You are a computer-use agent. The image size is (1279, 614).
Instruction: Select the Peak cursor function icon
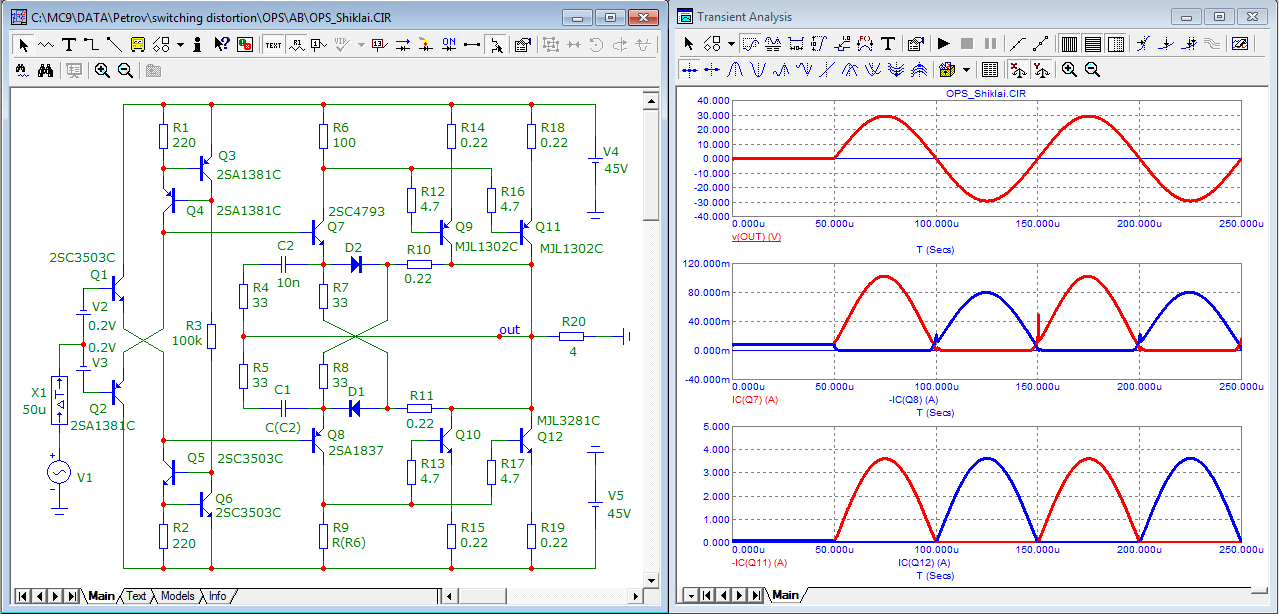736,70
